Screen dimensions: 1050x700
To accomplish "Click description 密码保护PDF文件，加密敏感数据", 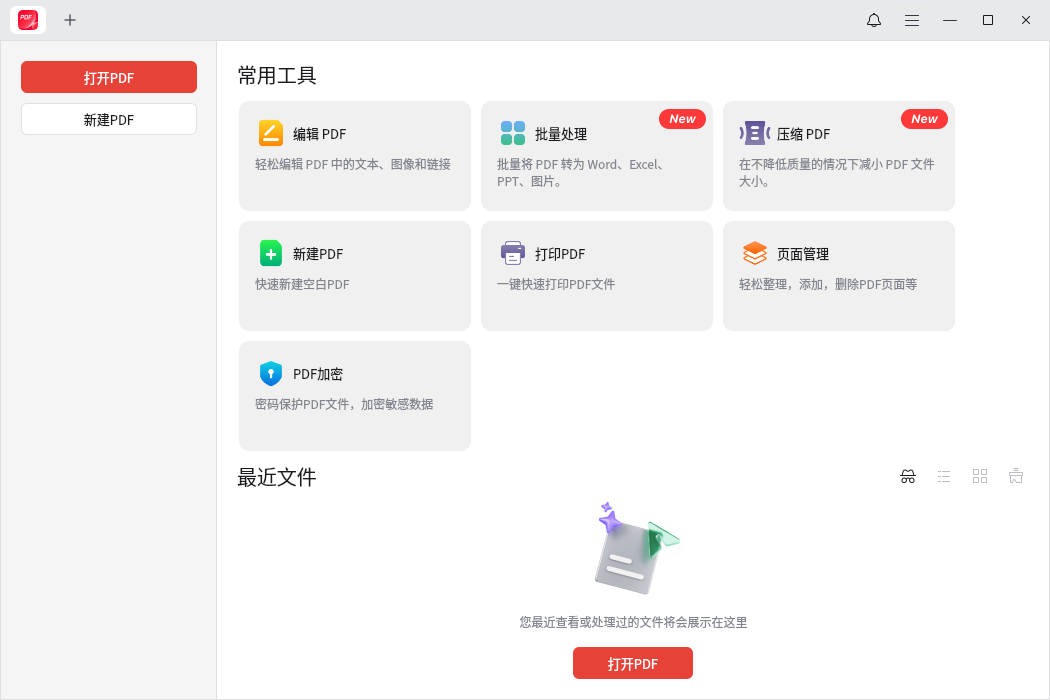I will (344, 404).
